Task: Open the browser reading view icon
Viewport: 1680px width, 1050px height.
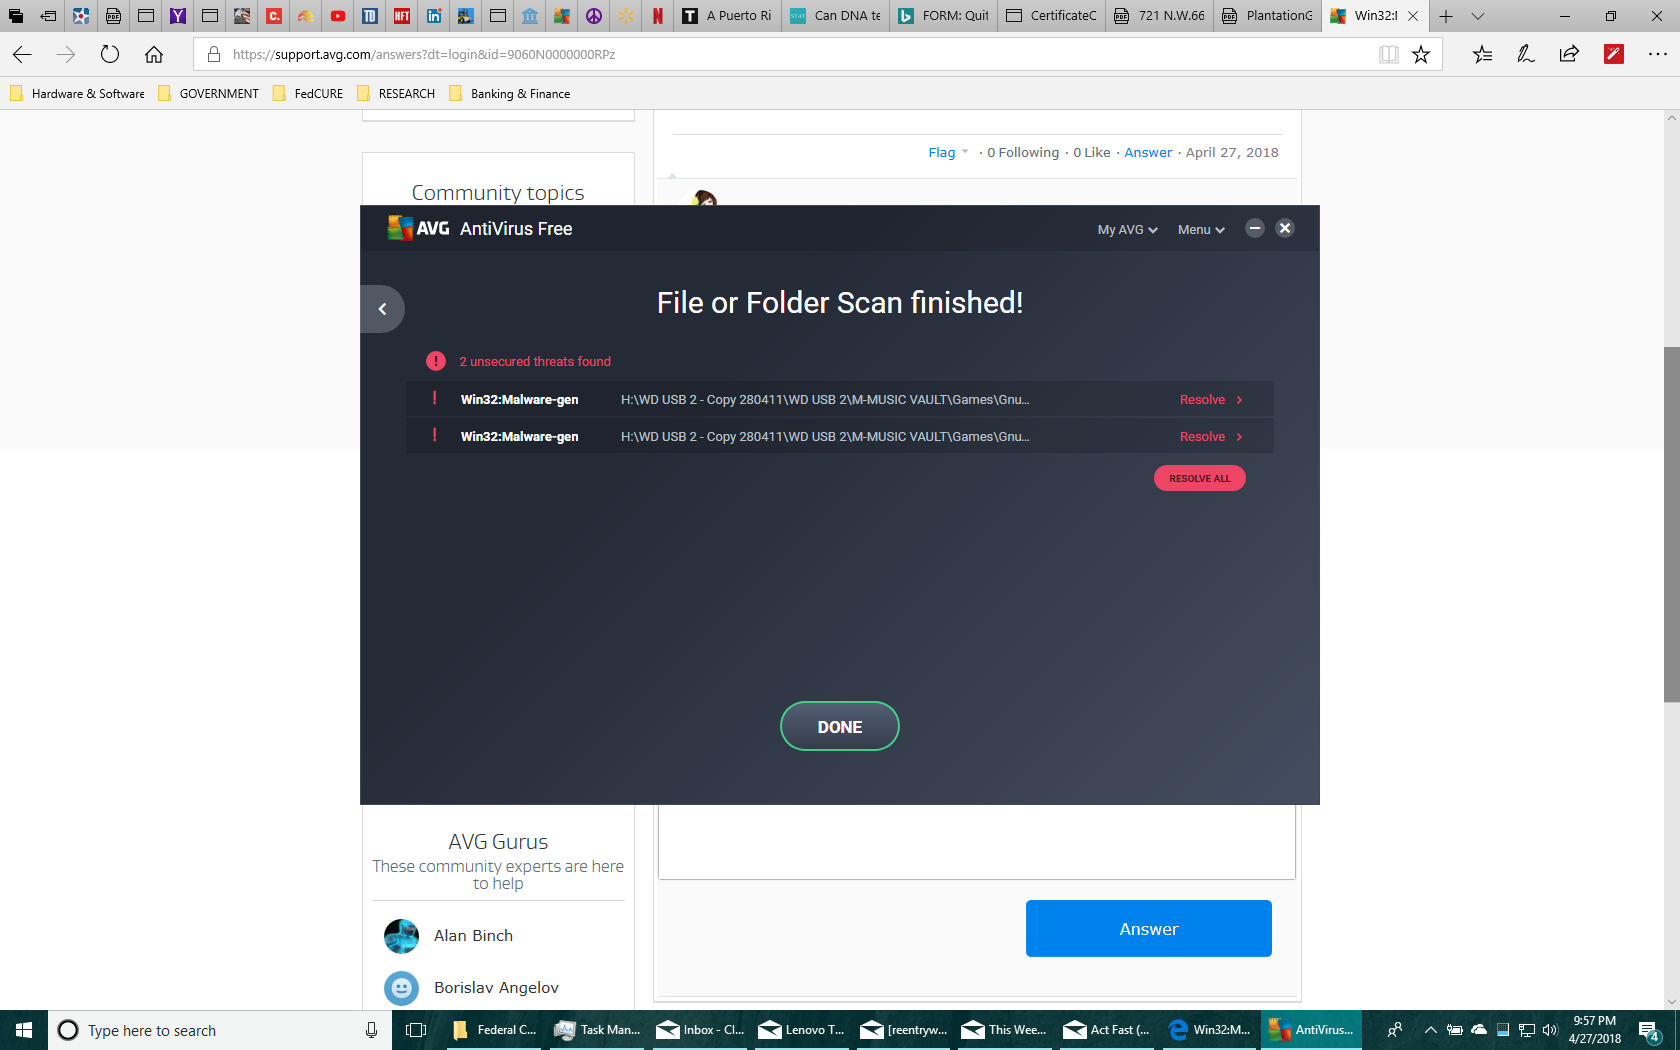Action: pyautogui.click(x=1388, y=55)
